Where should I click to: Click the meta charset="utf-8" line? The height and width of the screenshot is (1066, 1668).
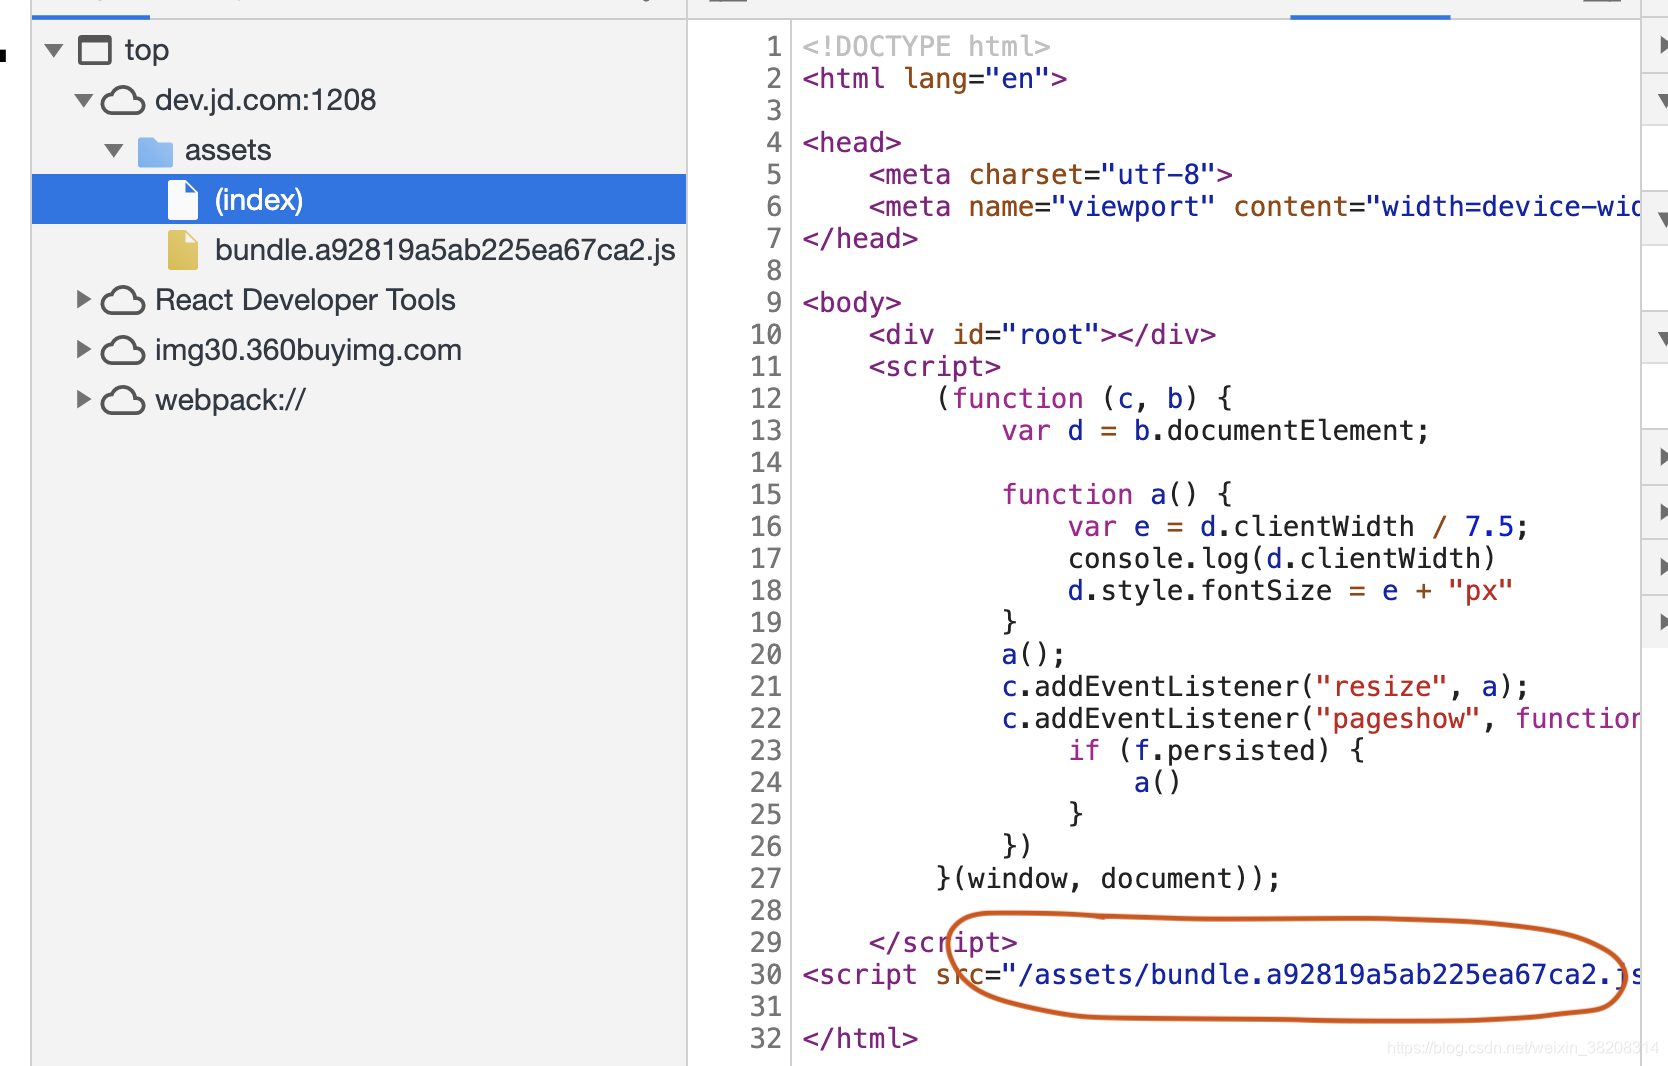(x=1050, y=174)
